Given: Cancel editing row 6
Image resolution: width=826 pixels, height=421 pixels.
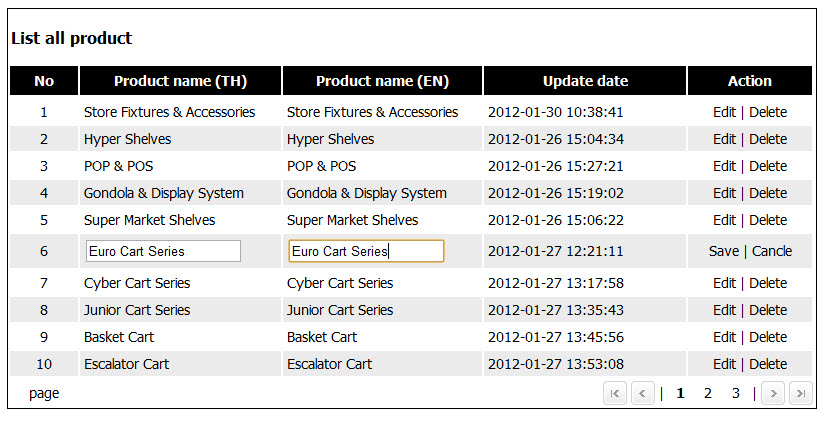Looking at the screenshot, I should click(772, 251).
